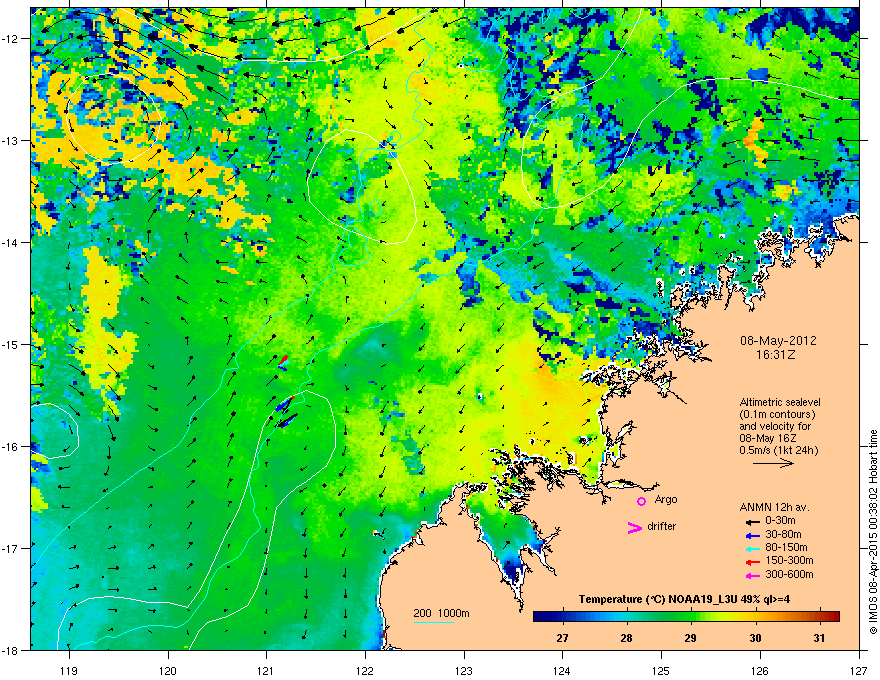Screen dimensions: 880x680
Task: Click the '(0.1m contours)' caption line
Action: (777, 414)
